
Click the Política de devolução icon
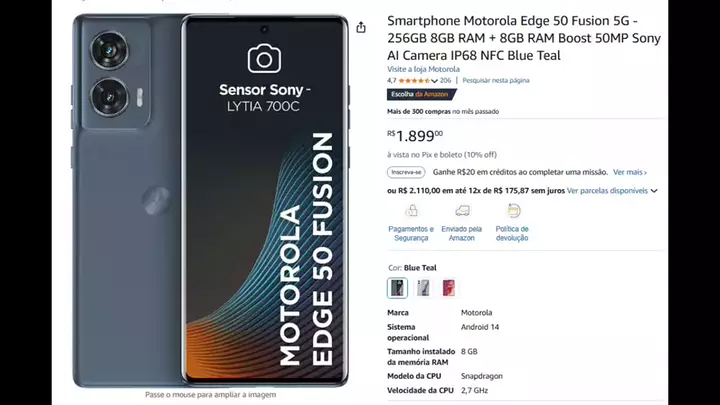coord(513,211)
